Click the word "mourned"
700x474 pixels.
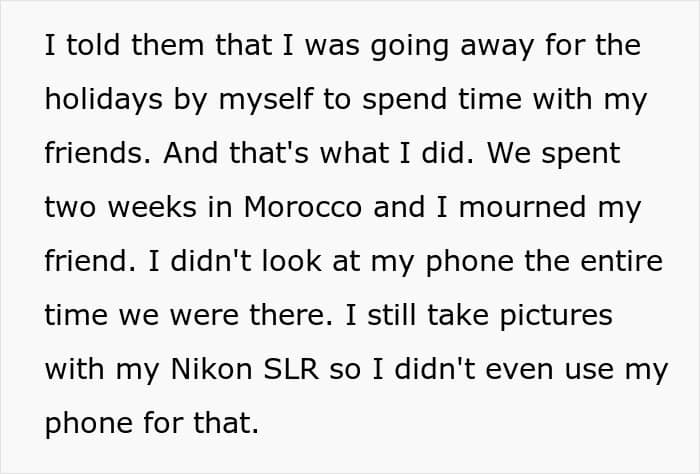click(x=548, y=209)
